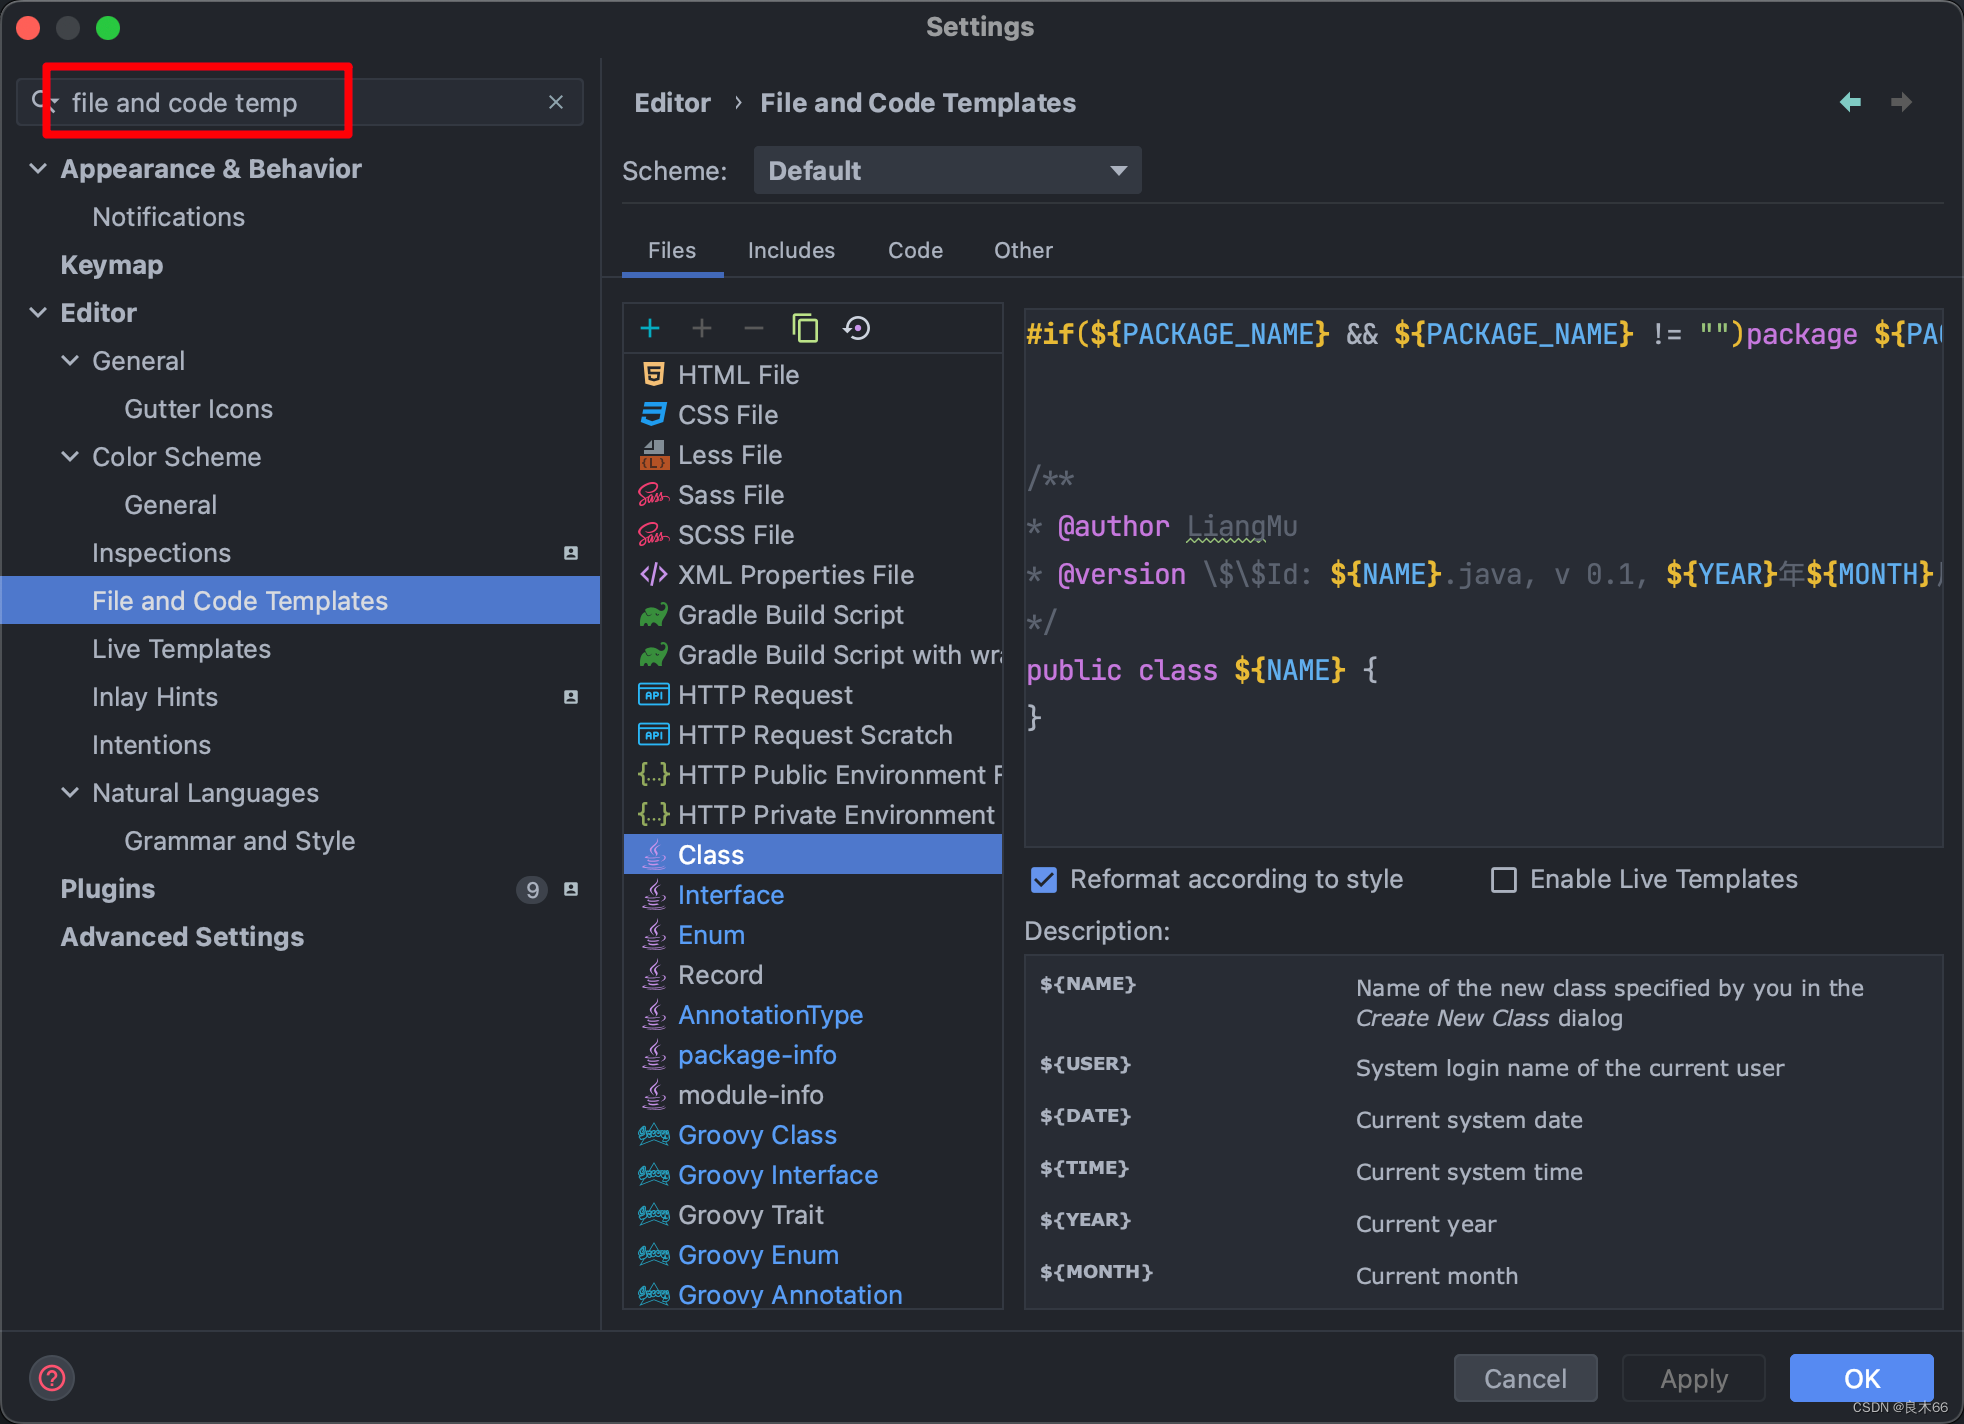This screenshot has width=1964, height=1424.
Task: Select the Groovy Trait template
Action: tap(812, 1215)
